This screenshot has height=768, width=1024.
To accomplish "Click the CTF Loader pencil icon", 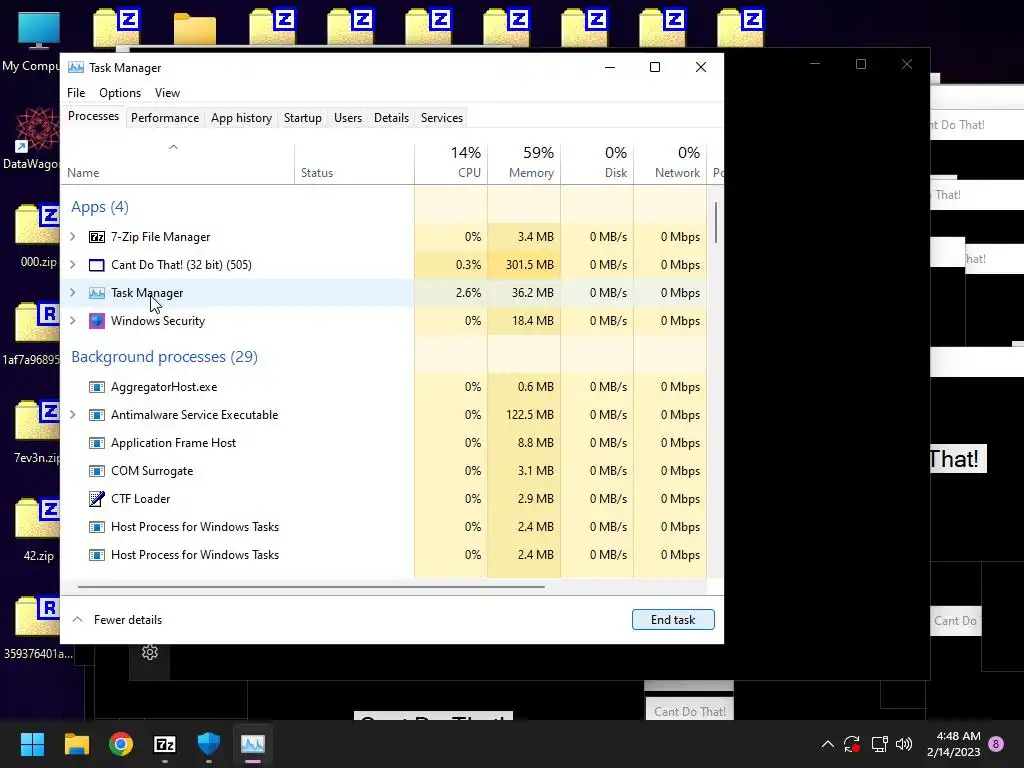I will click(x=97, y=499).
